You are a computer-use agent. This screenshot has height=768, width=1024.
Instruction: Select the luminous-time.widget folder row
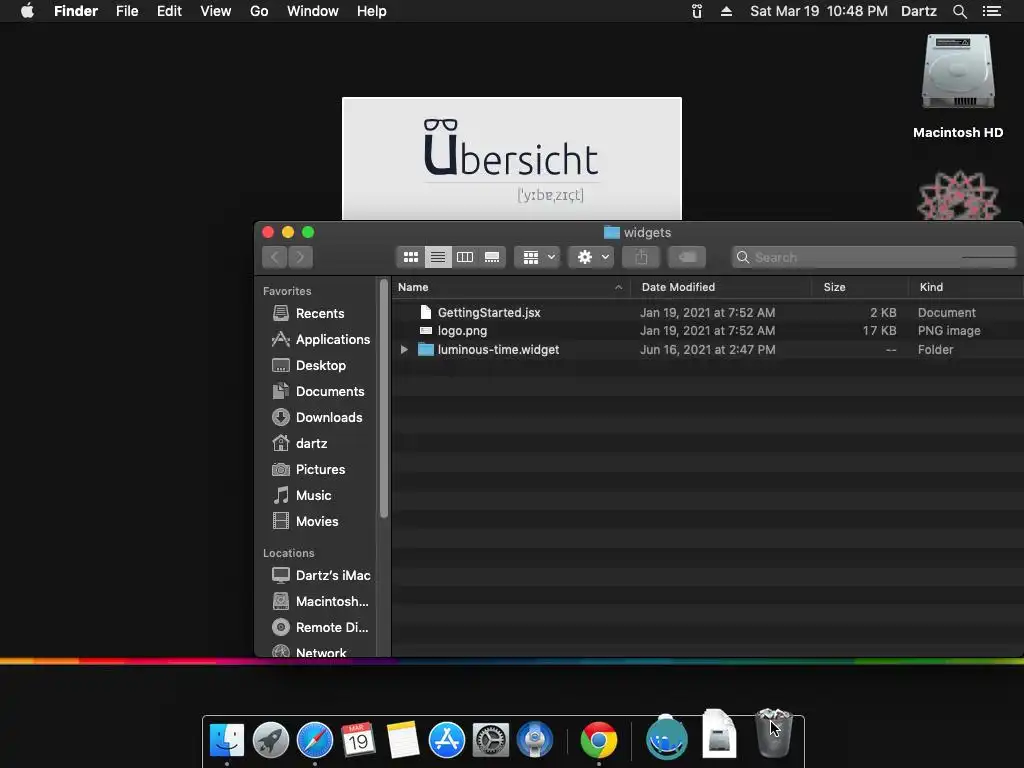[707, 349]
